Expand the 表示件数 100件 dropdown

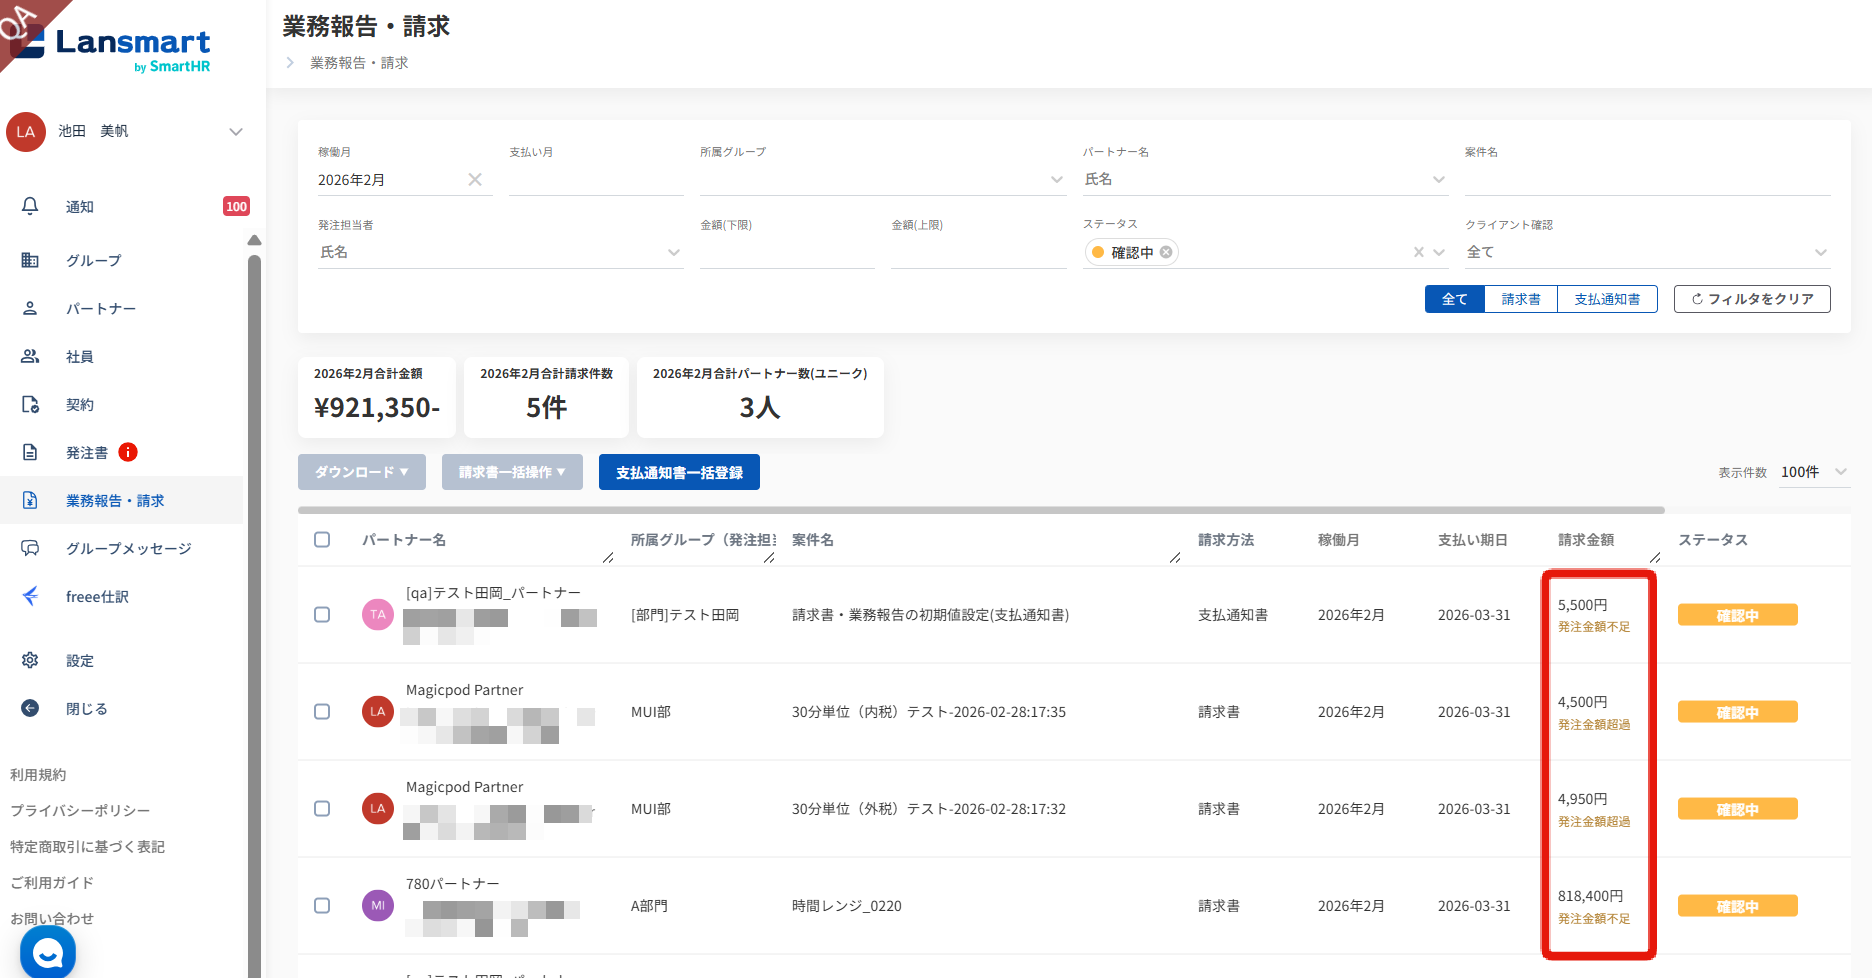(1840, 472)
